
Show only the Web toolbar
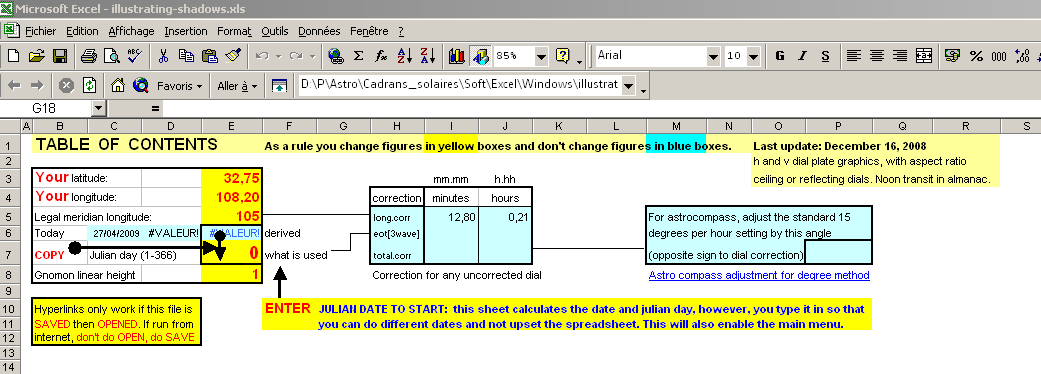pos(280,86)
